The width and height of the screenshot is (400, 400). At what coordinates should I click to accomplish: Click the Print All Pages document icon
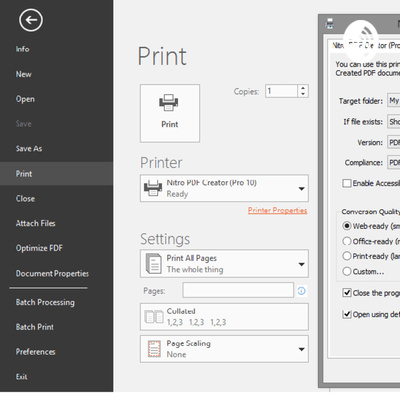point(154,264)
